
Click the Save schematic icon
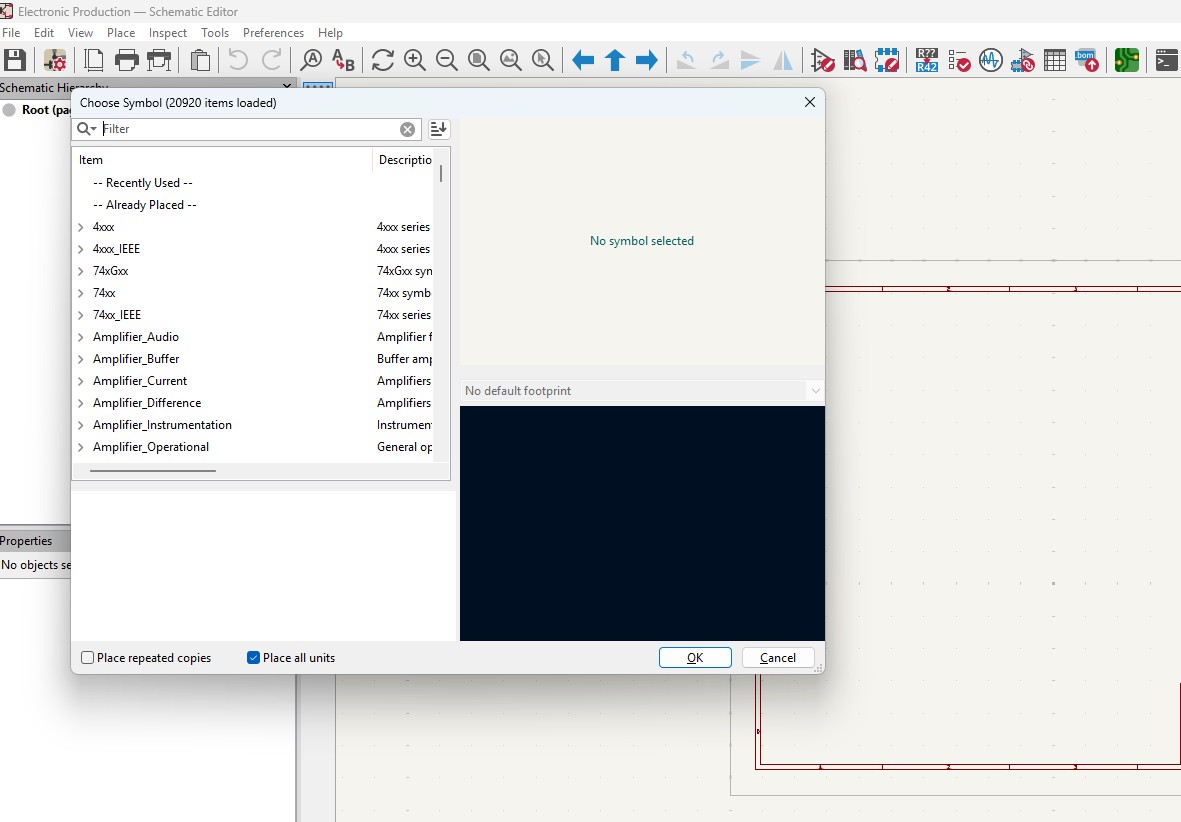click(15, 60)
